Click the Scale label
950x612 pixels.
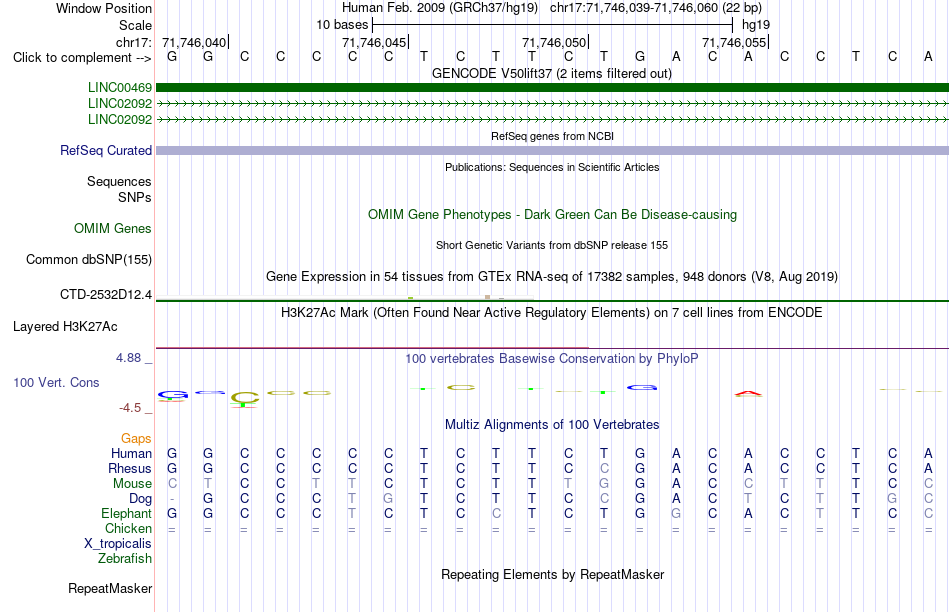[135, 25]
